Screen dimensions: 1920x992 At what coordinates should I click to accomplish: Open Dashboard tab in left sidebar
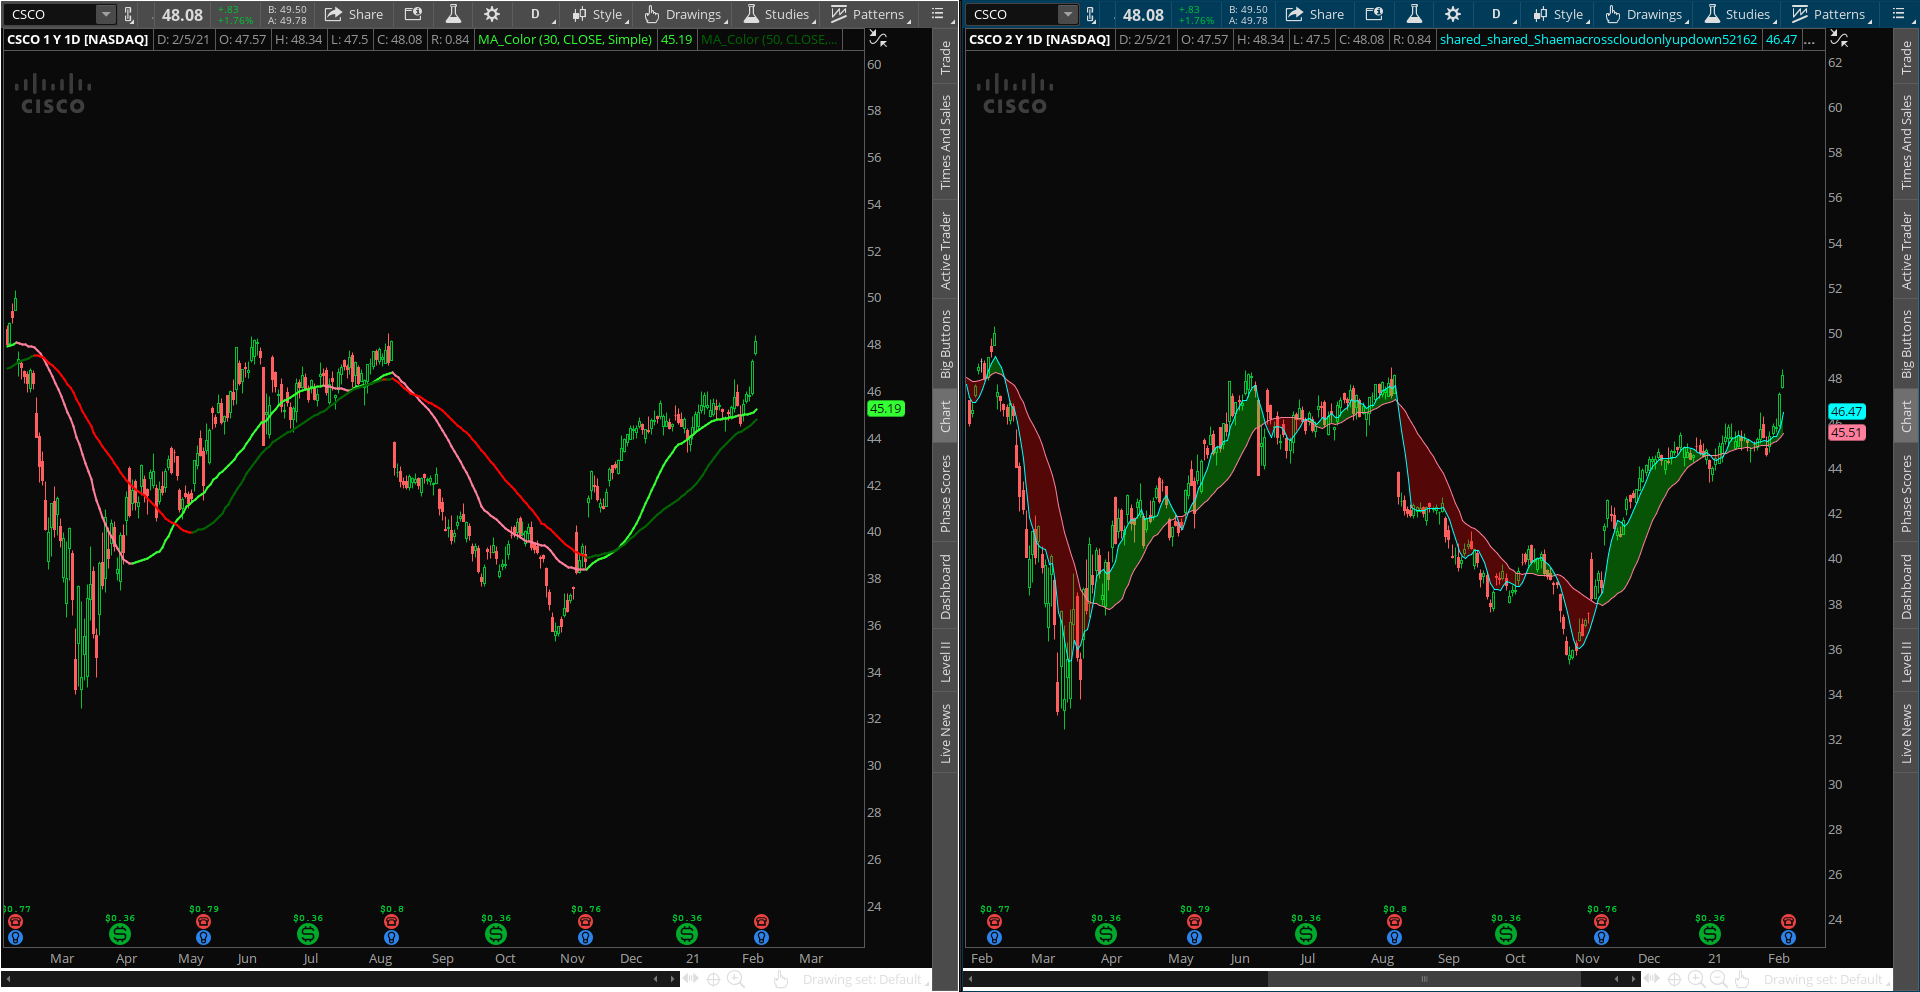945,587
